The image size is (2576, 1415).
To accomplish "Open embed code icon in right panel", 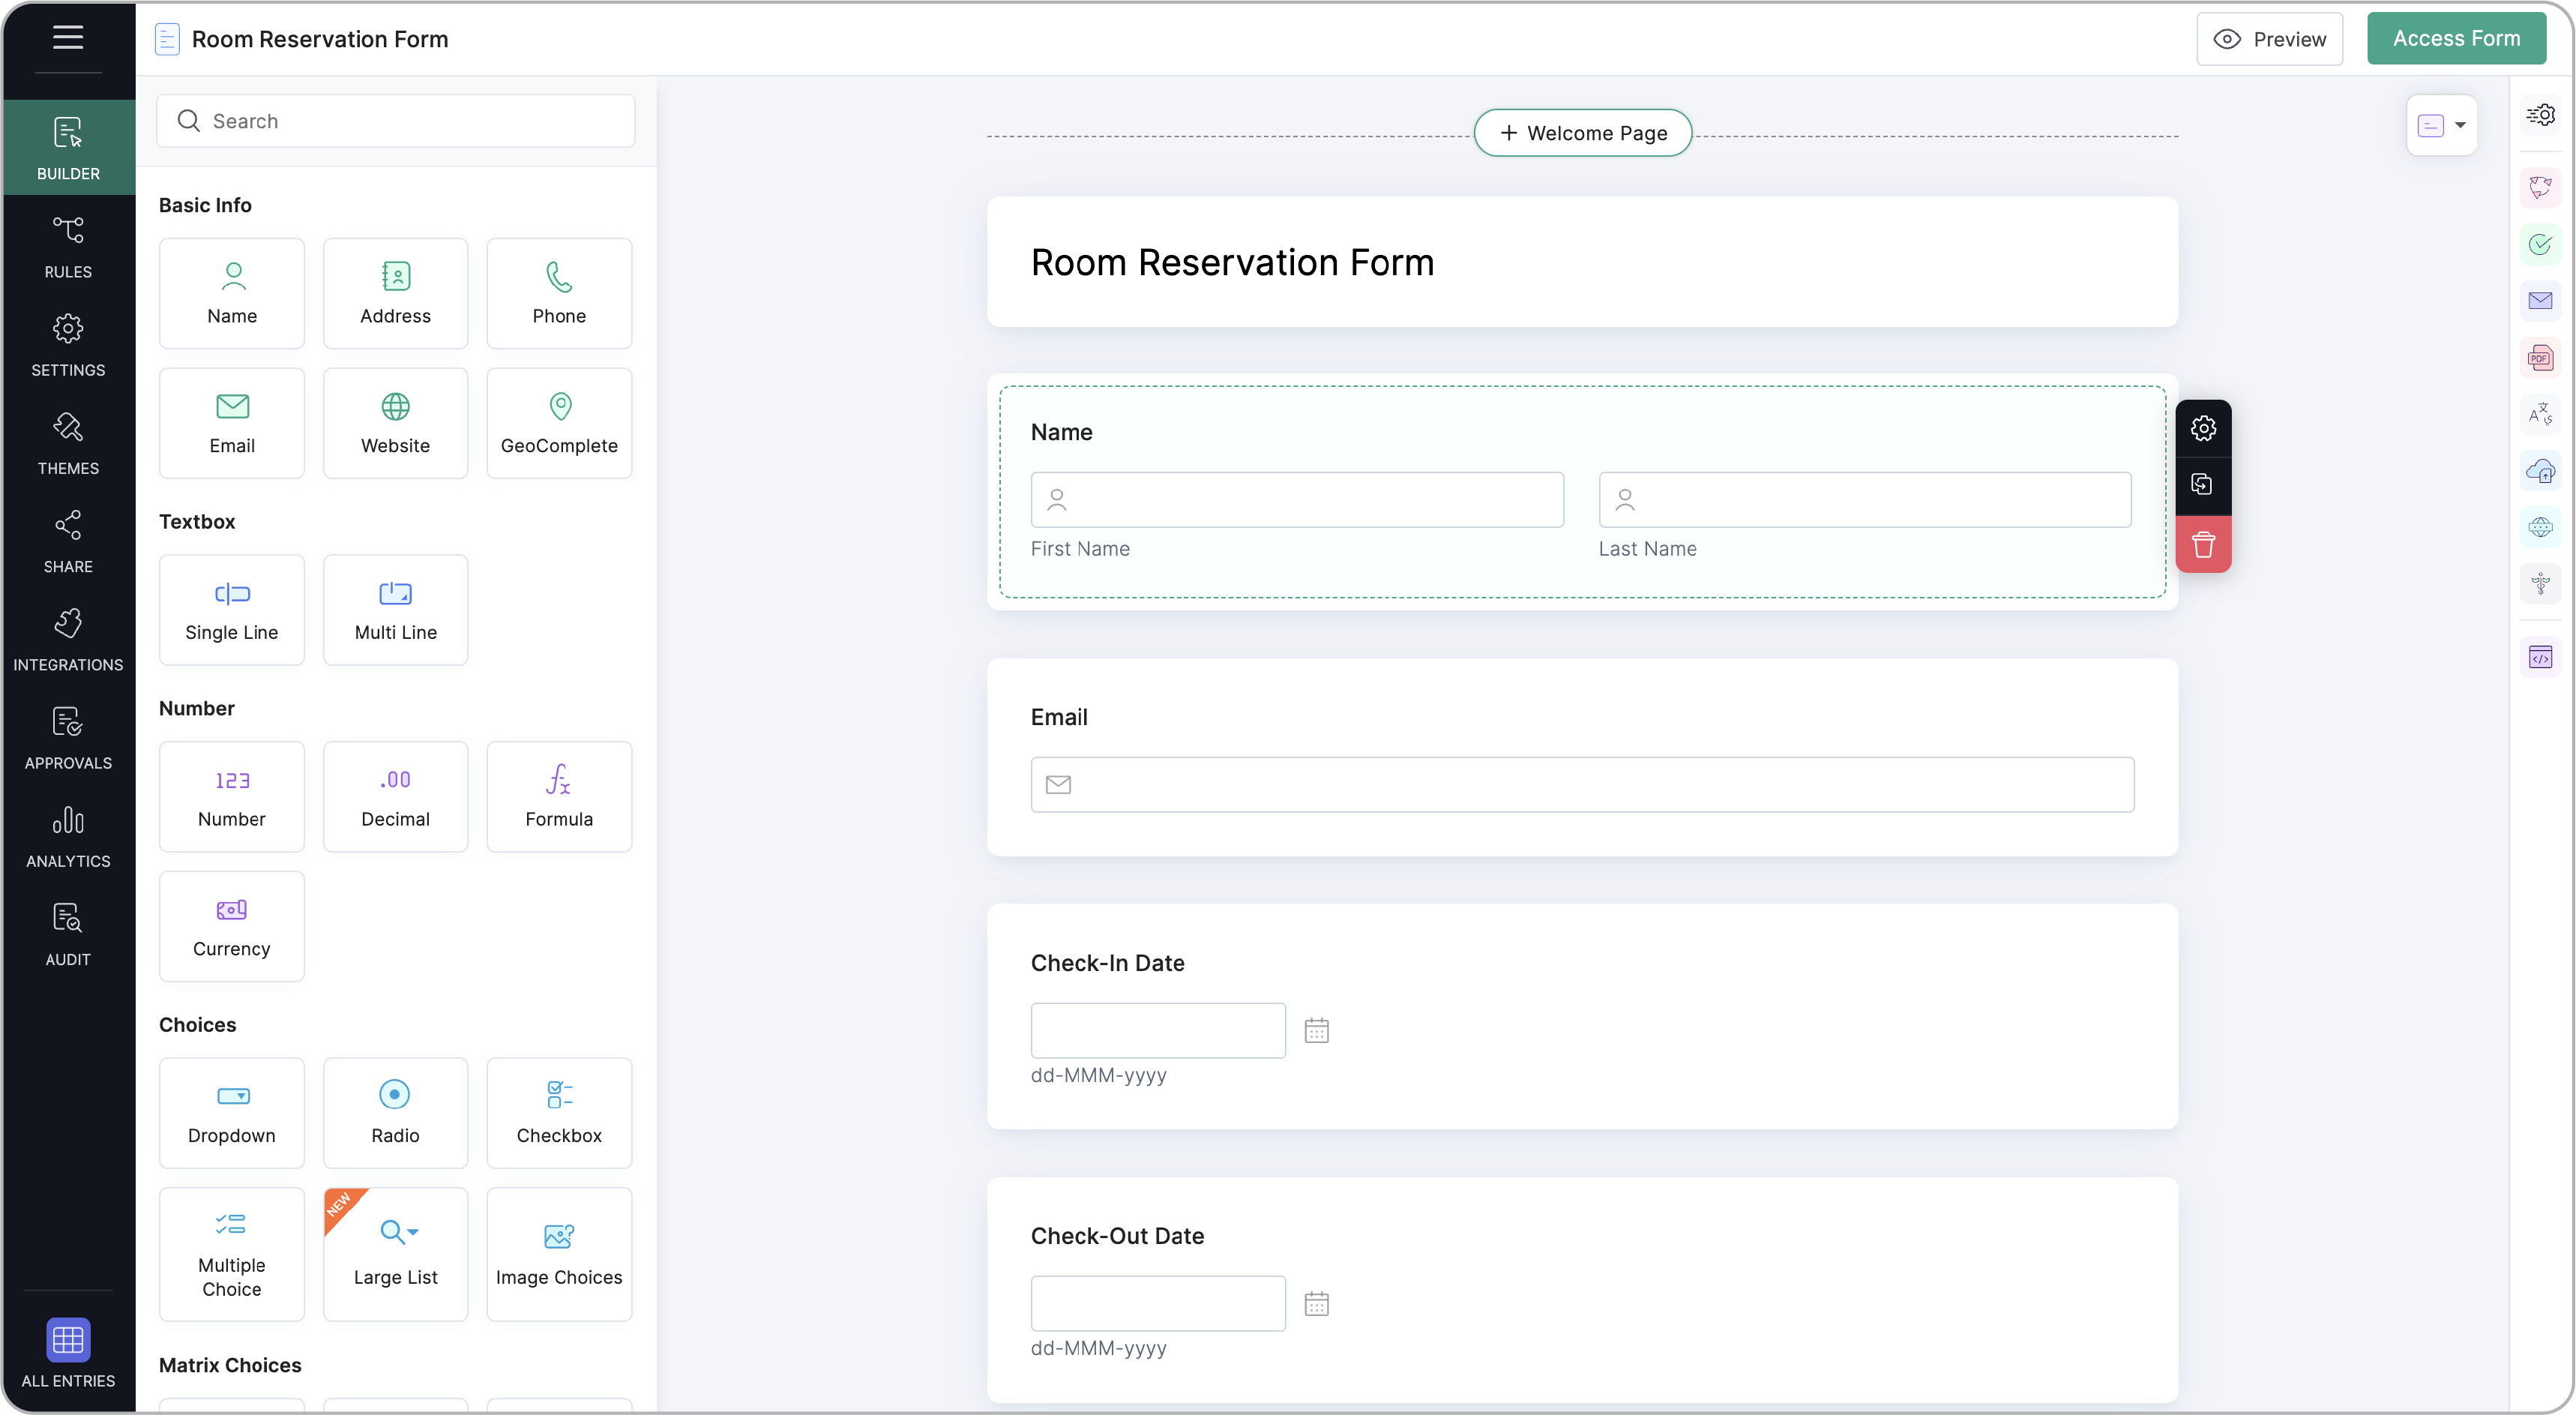I will point(2541,658).
